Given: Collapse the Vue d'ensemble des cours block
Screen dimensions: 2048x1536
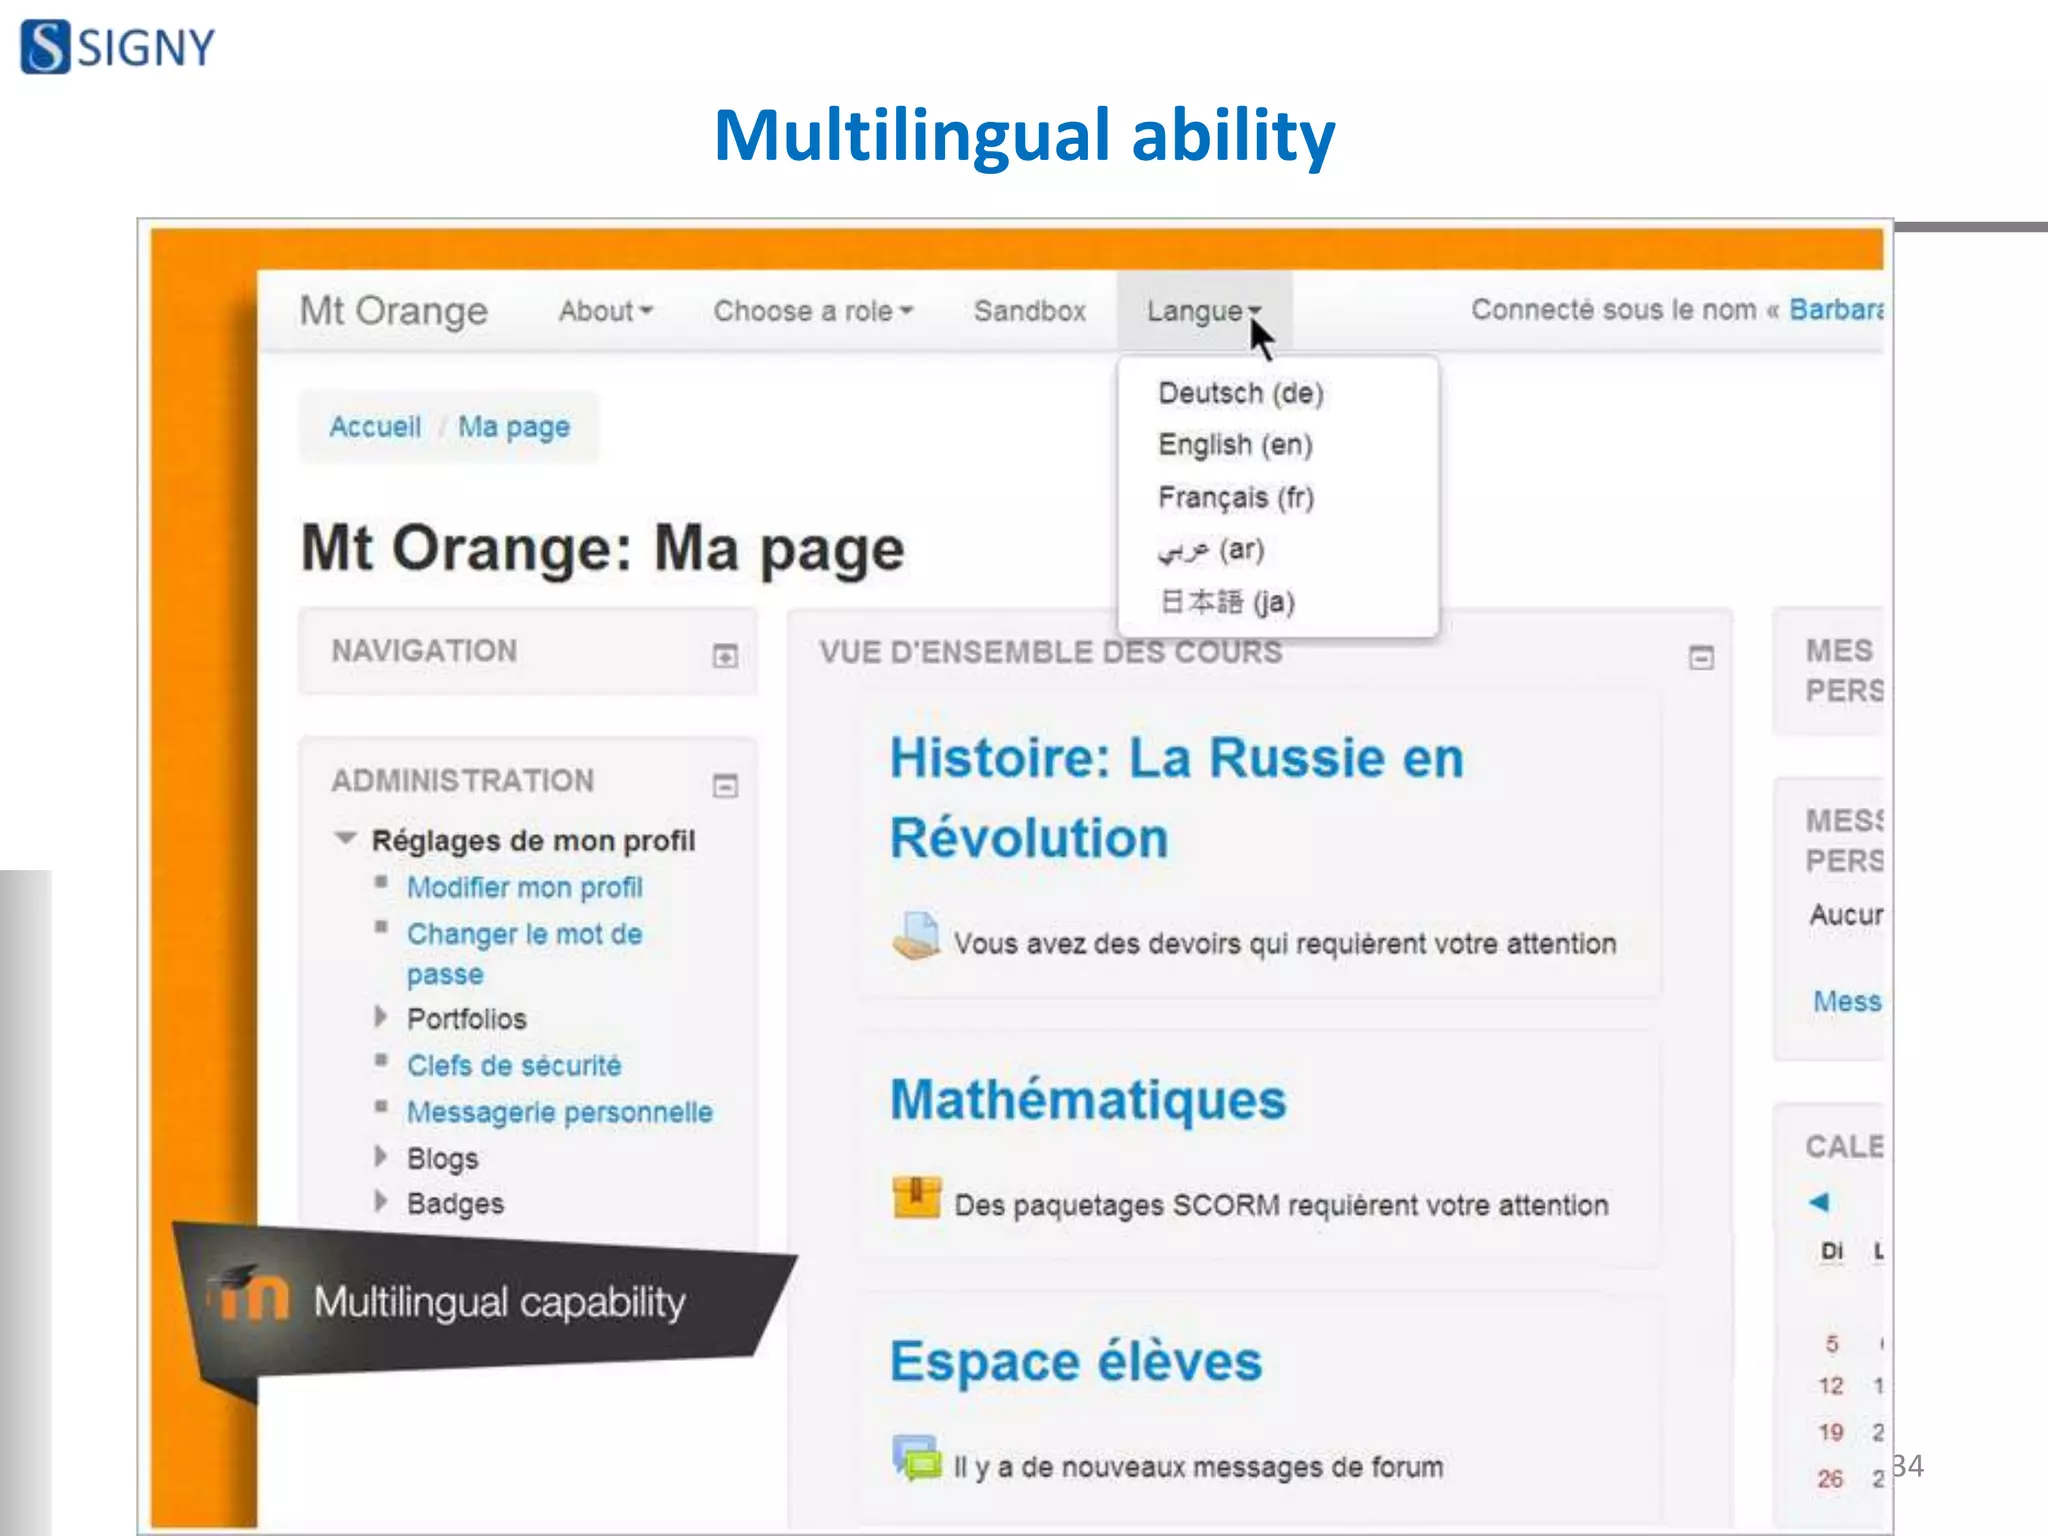Looking at the screenshot, I should coord(1701,658).
